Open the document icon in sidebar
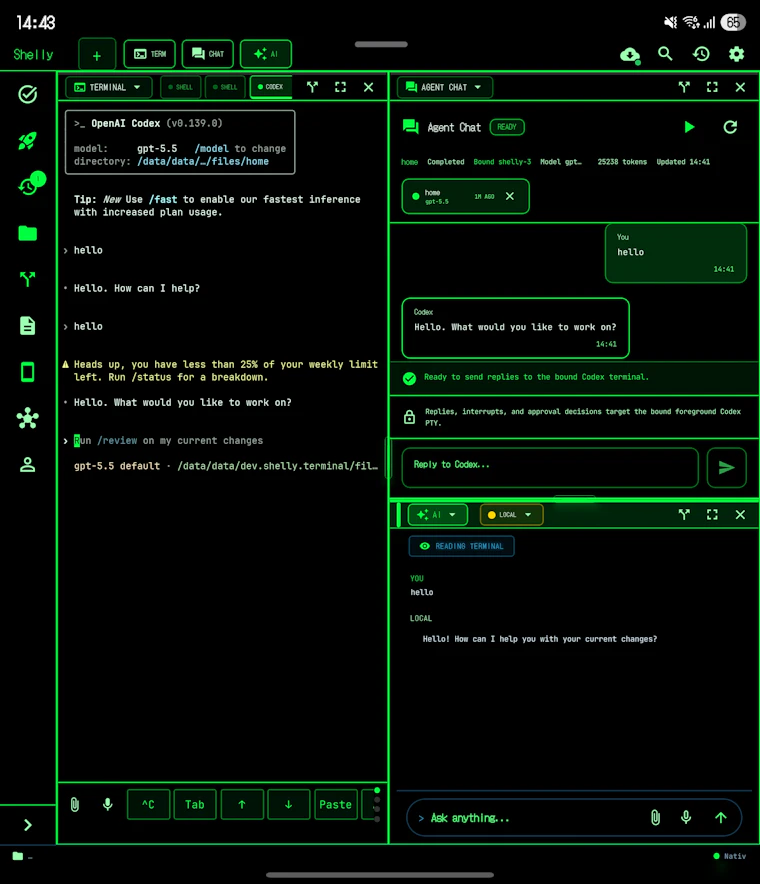The image size is (760, 884). pyautogui.click(x=28, y=325)
